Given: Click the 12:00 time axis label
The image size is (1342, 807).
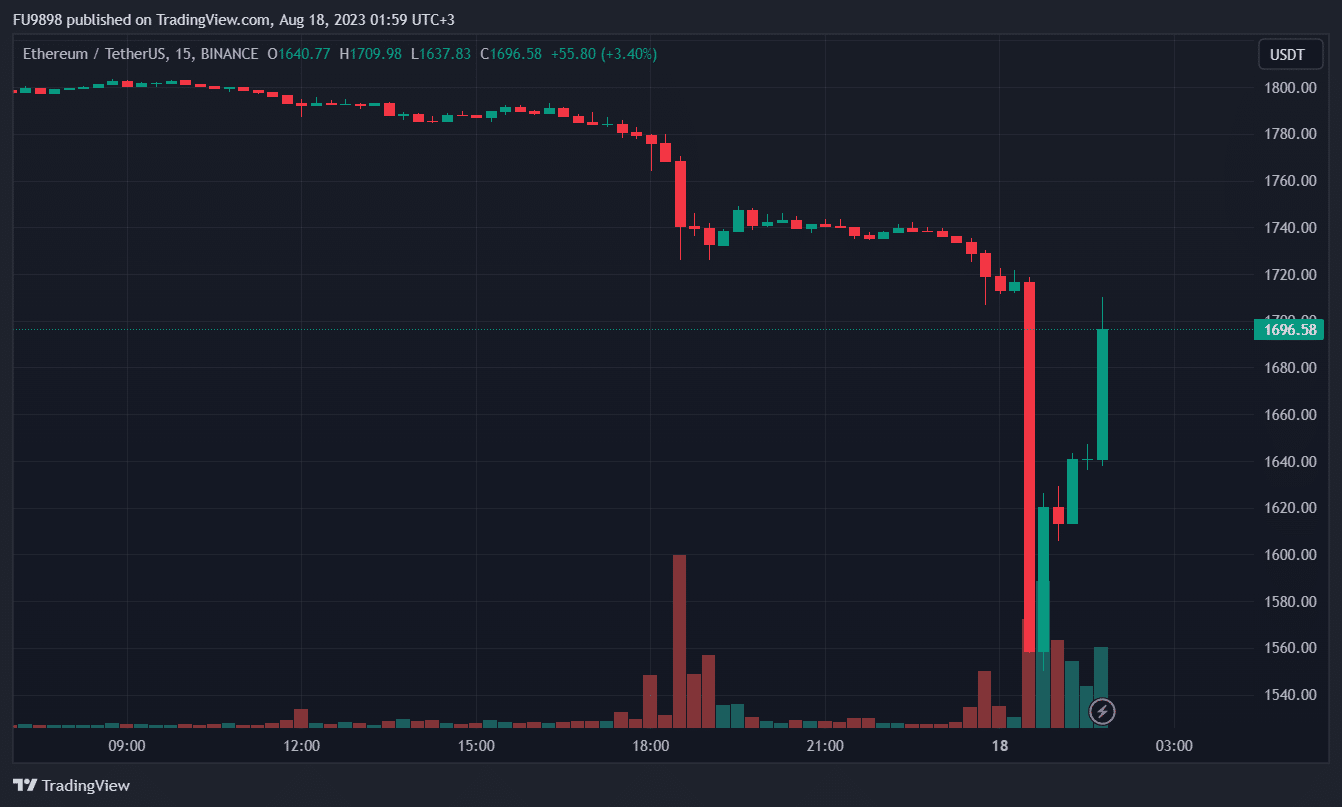Looking at the screenshot, I should pyautogui.click(x=301, y=746).
